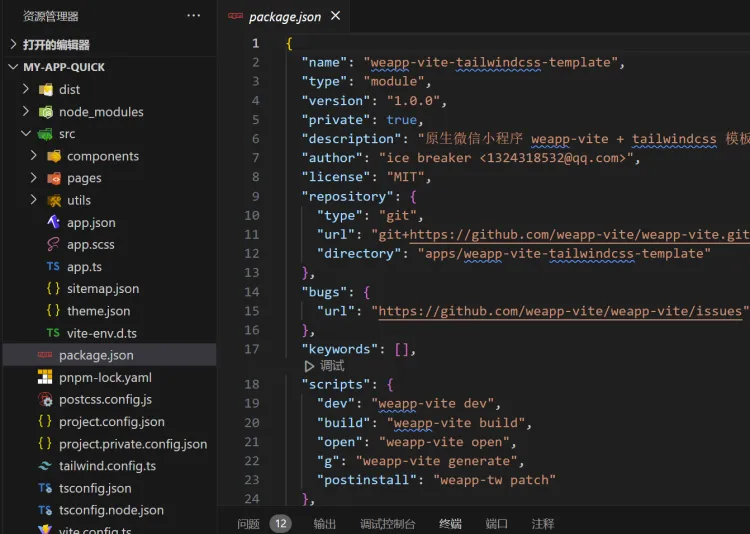Open app.ts file
Image resolution: width=750 pixels, height=534 pixels.
pyautogui.click(x=84, y=267)
